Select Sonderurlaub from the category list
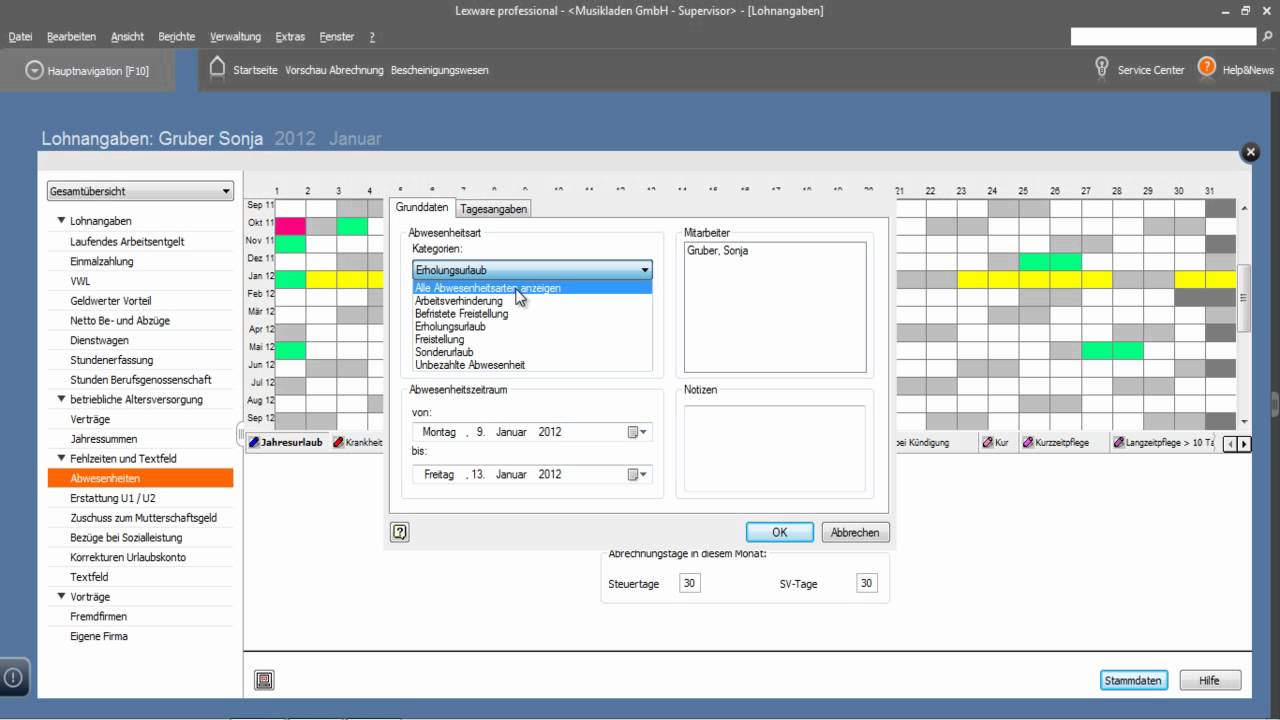This screenshot has width=1280, height=720. pyautogui.click(x=444, y=352)
